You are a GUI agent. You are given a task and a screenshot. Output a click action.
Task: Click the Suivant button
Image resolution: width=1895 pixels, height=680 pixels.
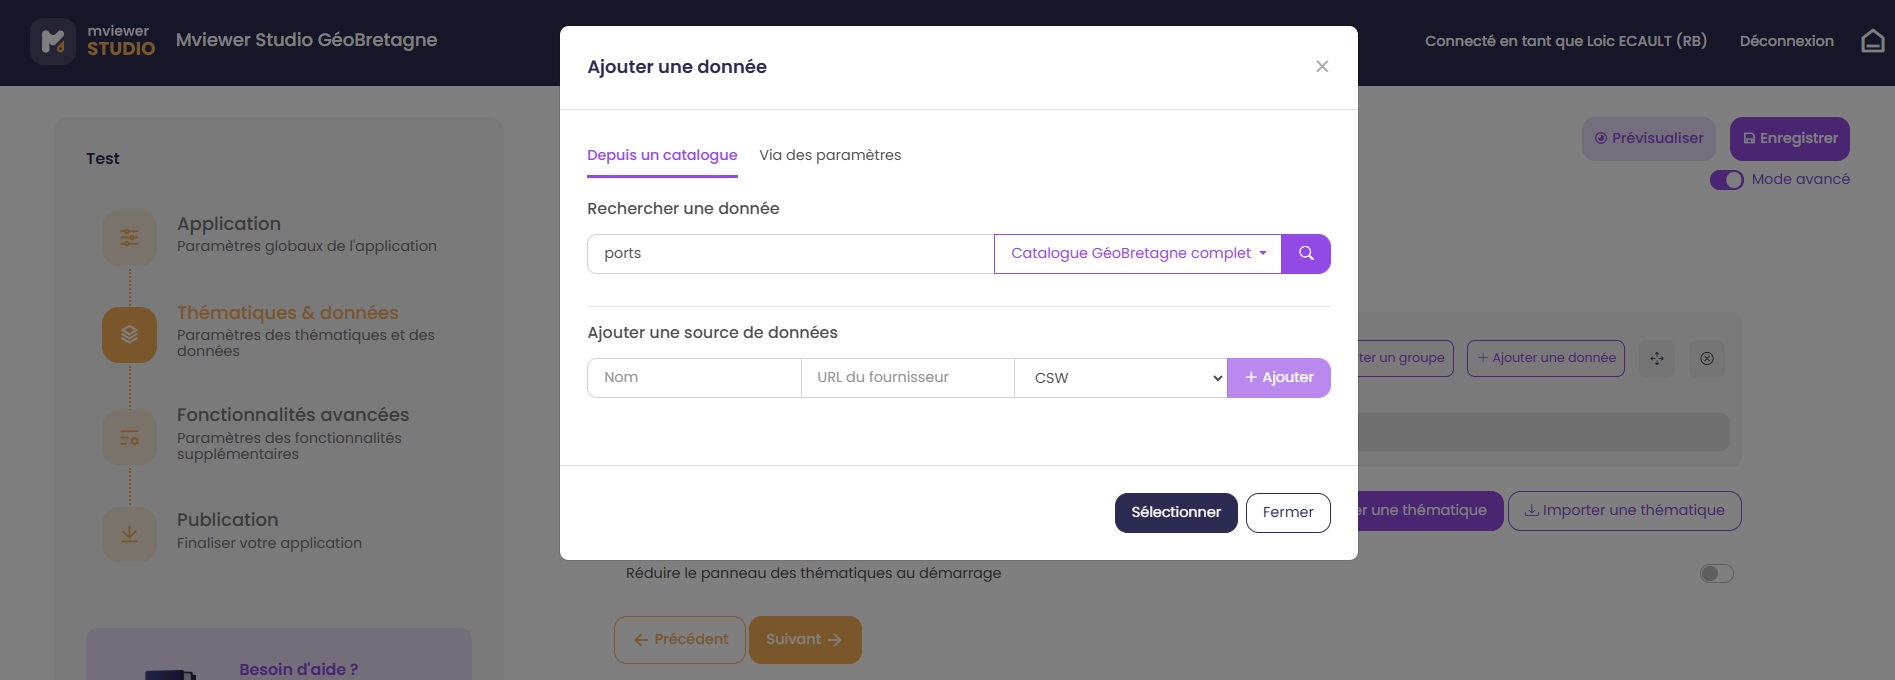pos(805,640)
